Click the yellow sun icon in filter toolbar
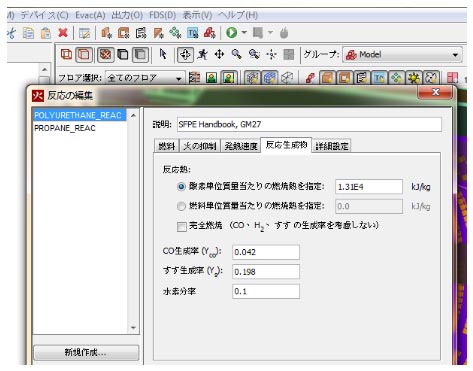 (414, 78)
